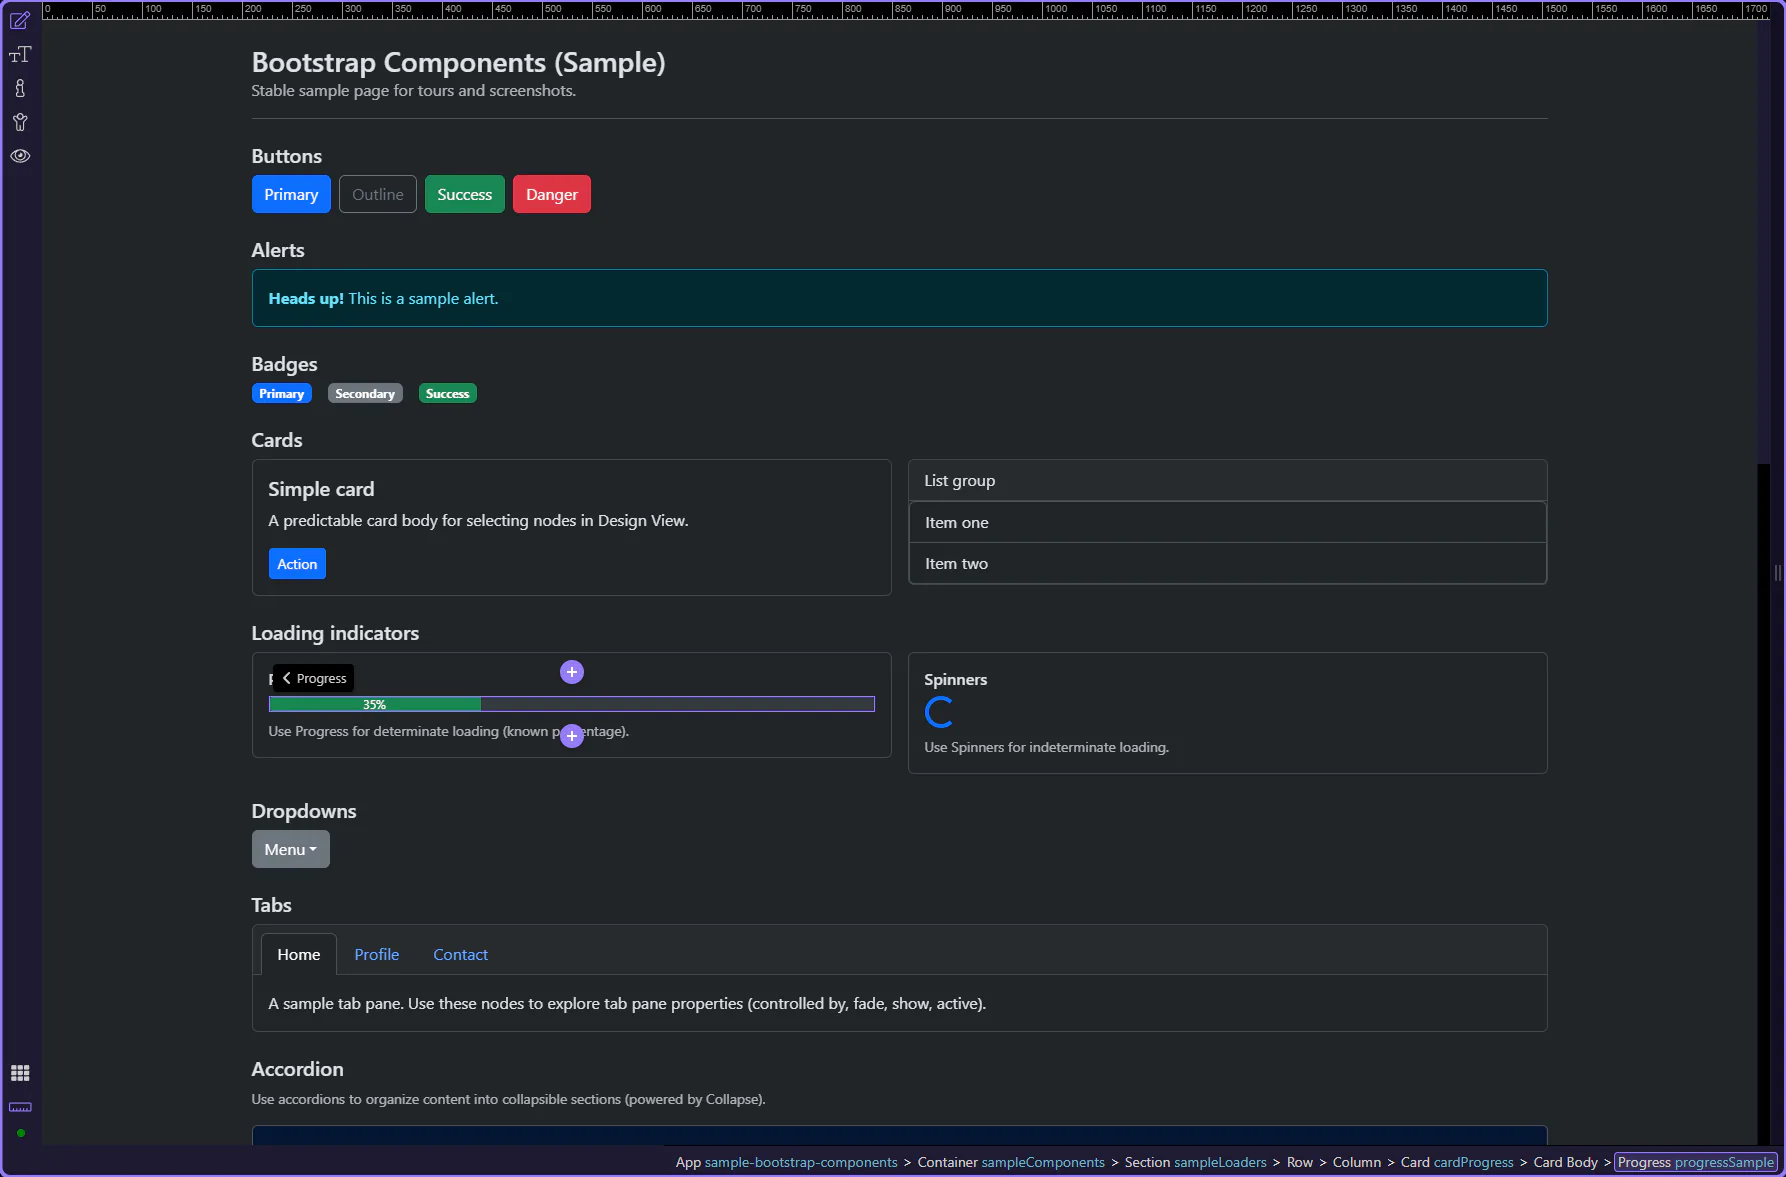The width and height of the screenshot is (1786, 1177).
Task: Select the Home tab
Action: 298,954
